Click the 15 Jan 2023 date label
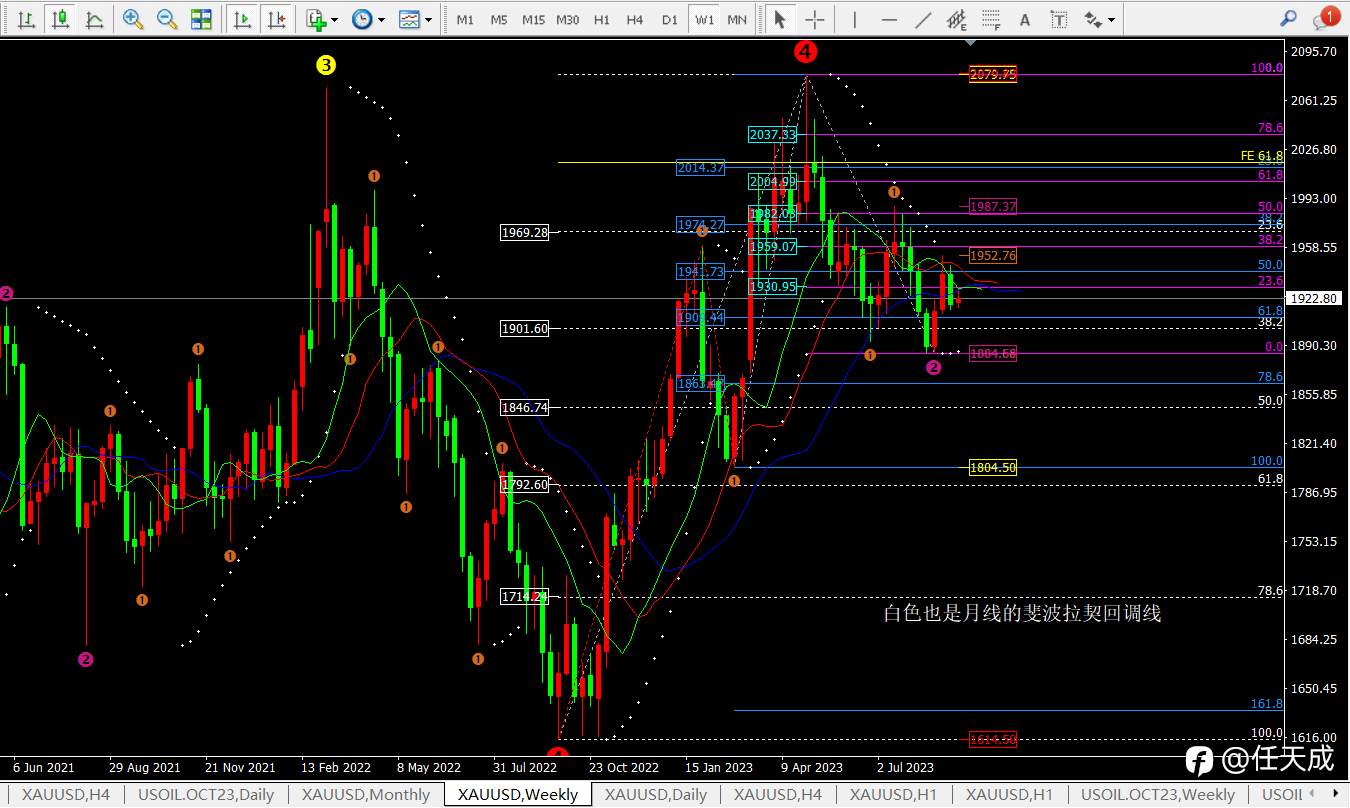Screen dimensions: 1350x808 718,768
